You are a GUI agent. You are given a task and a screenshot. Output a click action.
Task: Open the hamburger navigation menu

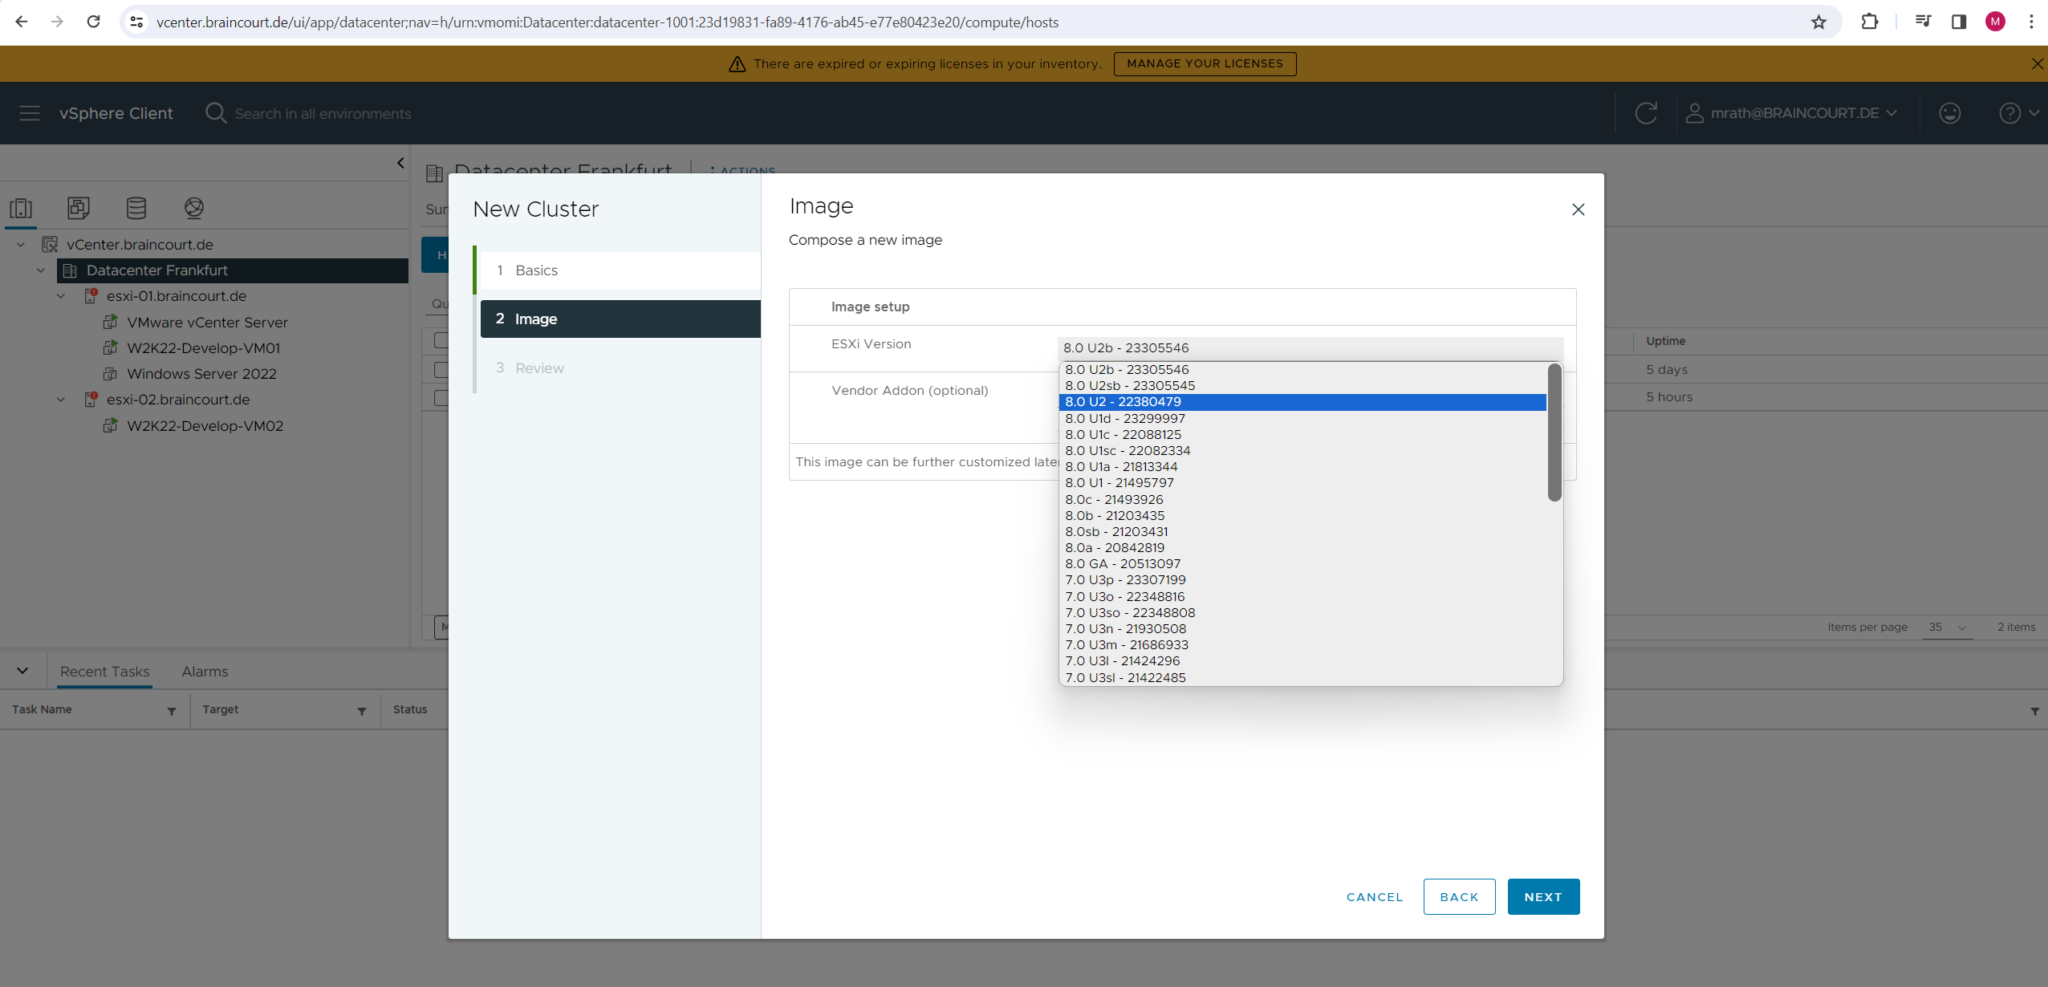[x=30, y=113]
